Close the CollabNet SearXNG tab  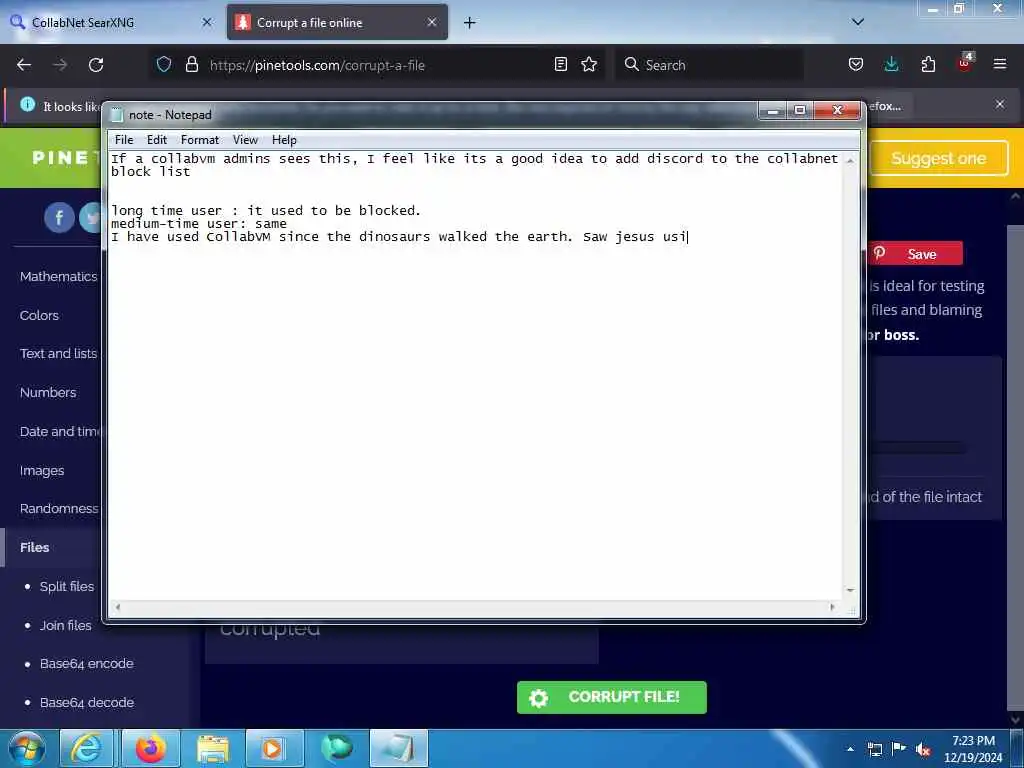tap(207, 22)
